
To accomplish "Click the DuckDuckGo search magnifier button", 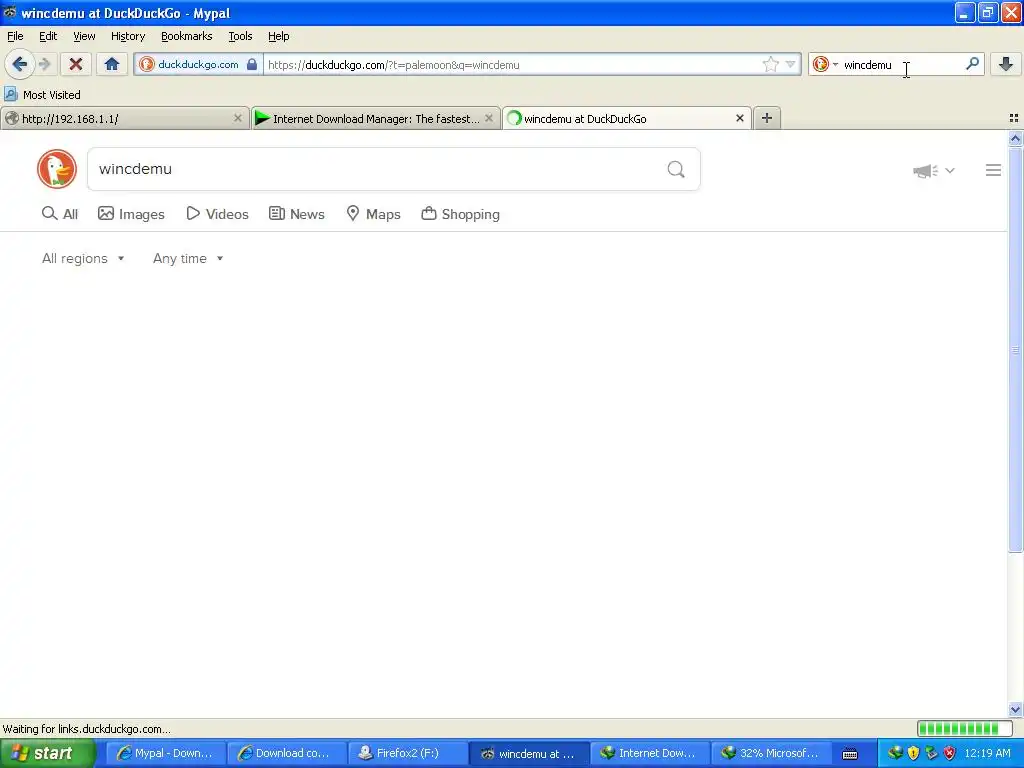I will [x=676, y=169].
